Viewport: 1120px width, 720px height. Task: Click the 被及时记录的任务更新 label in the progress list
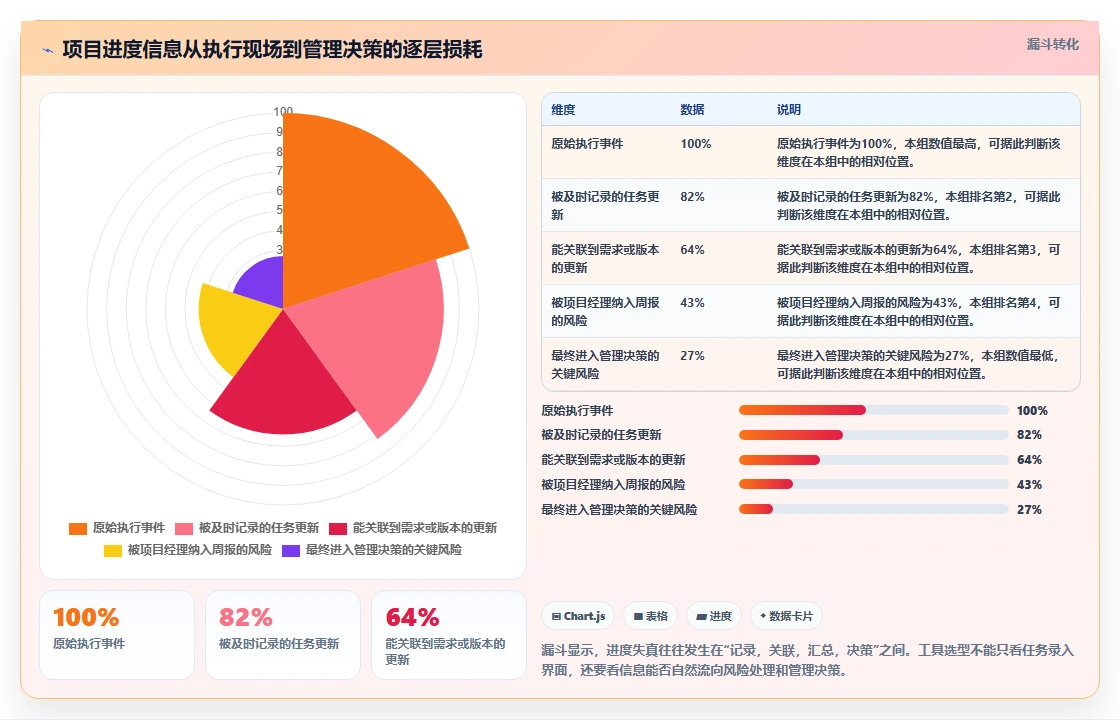(x=601, y=435)
